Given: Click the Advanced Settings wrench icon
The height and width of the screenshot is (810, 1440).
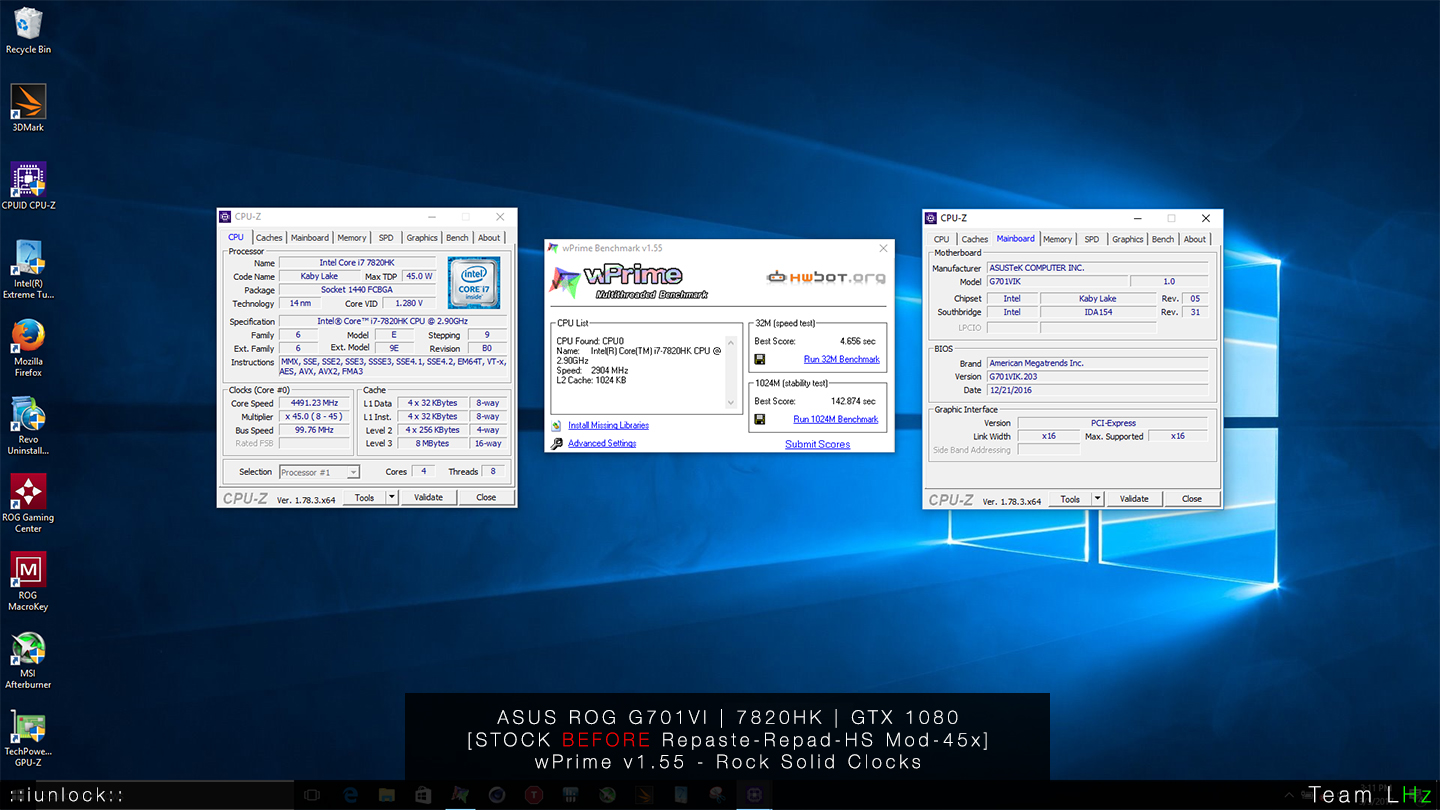Looking at the screenshot, I should coord(556,443).
